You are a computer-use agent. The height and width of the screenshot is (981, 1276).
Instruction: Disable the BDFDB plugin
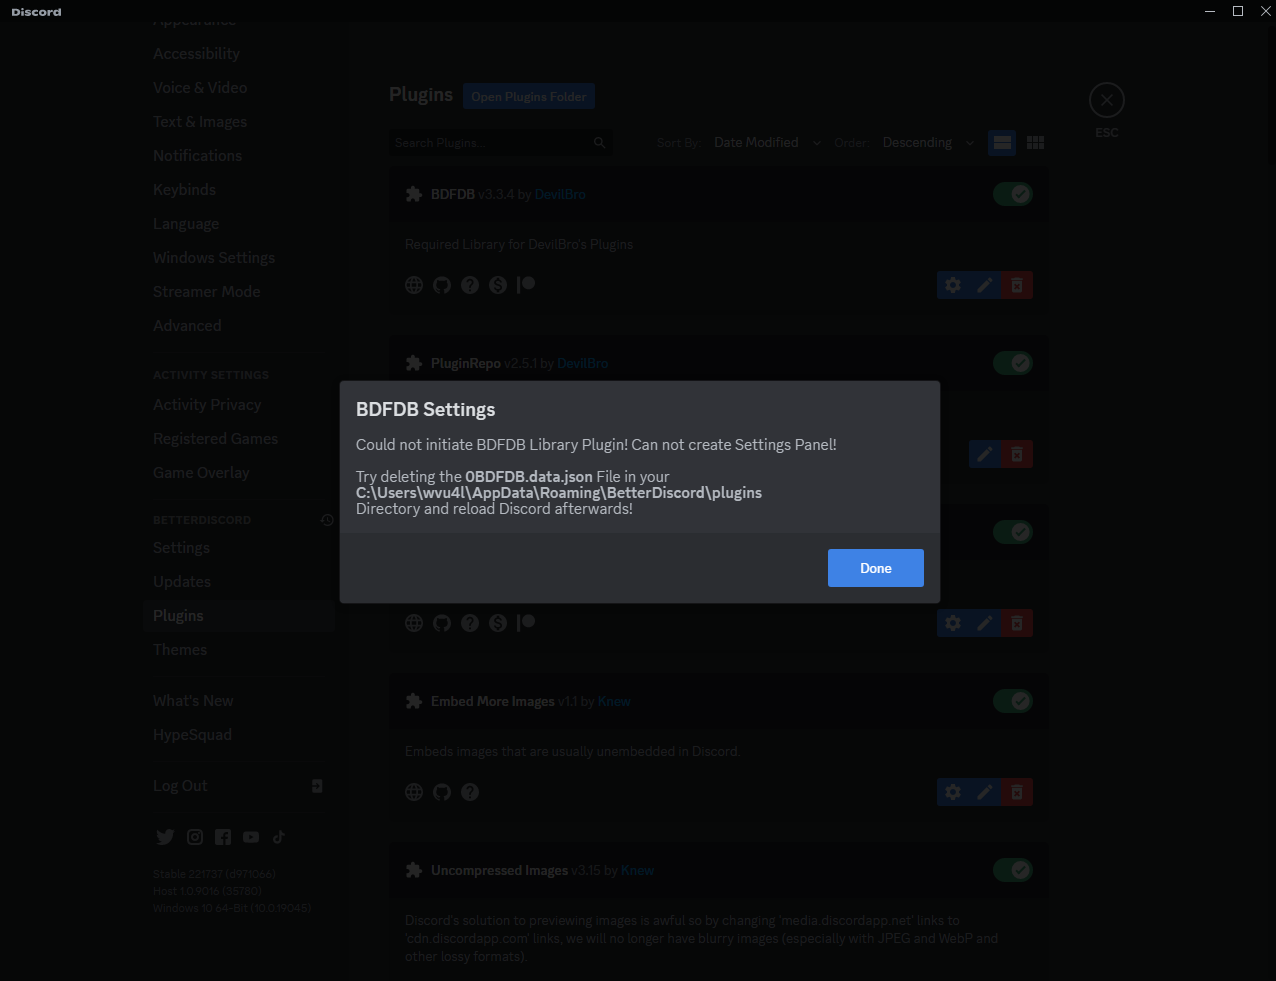pyautogui.click(x=1013, y=193)
